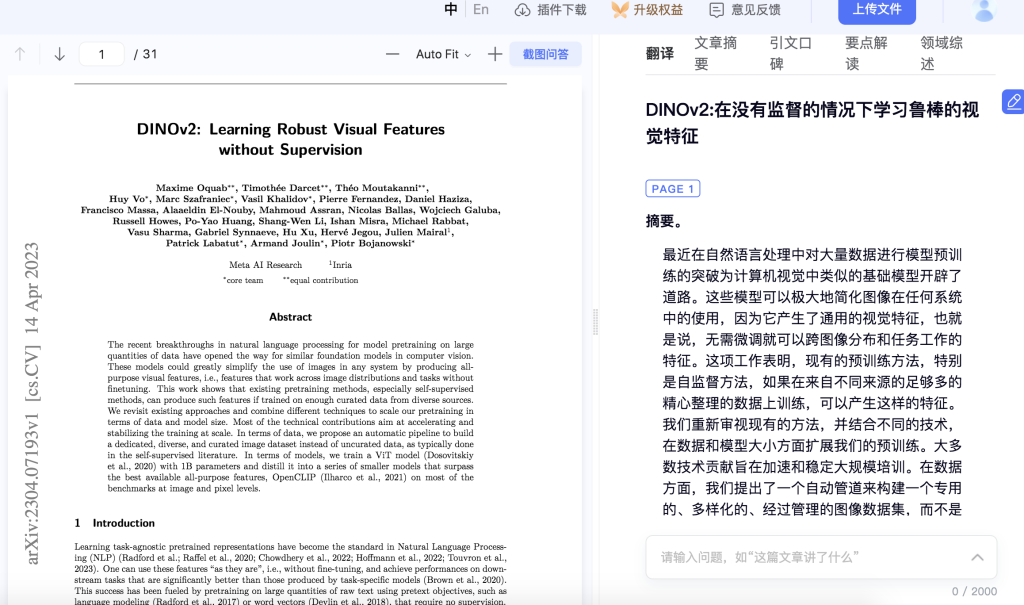
Task: Click the *core team footnote text
Action: [243, 280]
